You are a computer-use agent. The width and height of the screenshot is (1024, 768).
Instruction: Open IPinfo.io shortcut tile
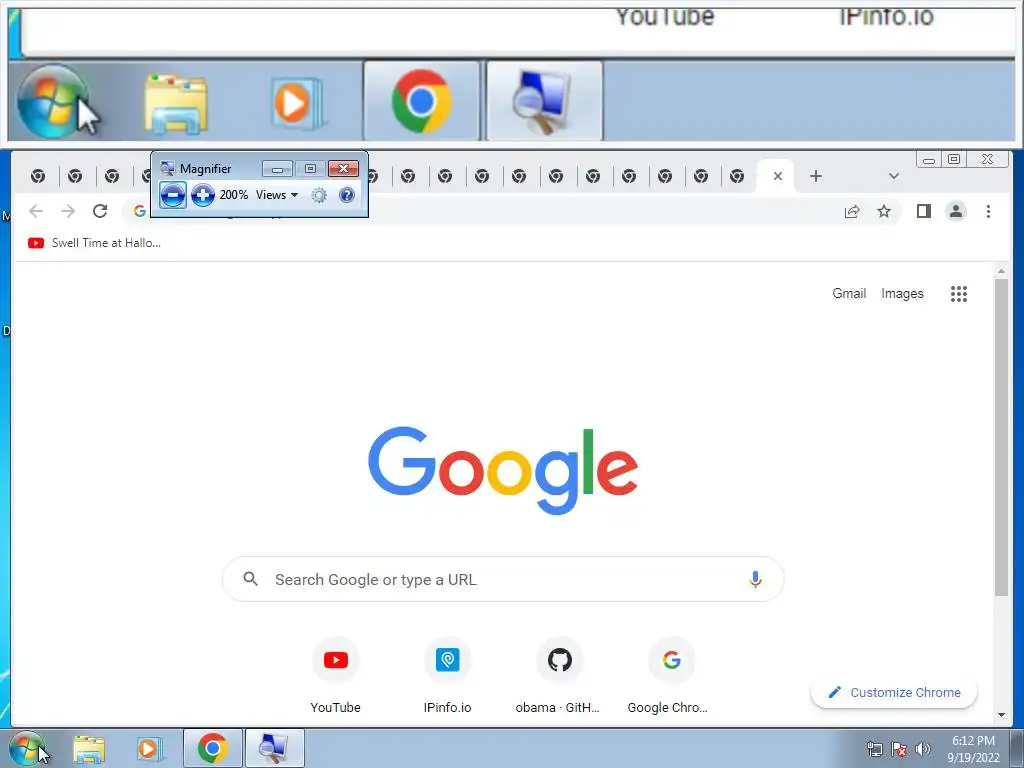pos(447,676)
